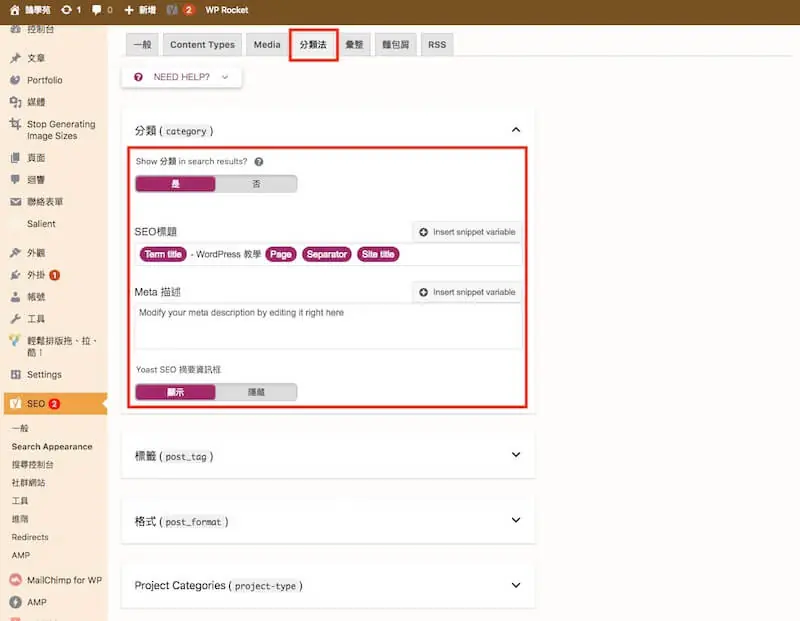Collapse the category section chevron
Screen dimensions: 800x621
516,130
